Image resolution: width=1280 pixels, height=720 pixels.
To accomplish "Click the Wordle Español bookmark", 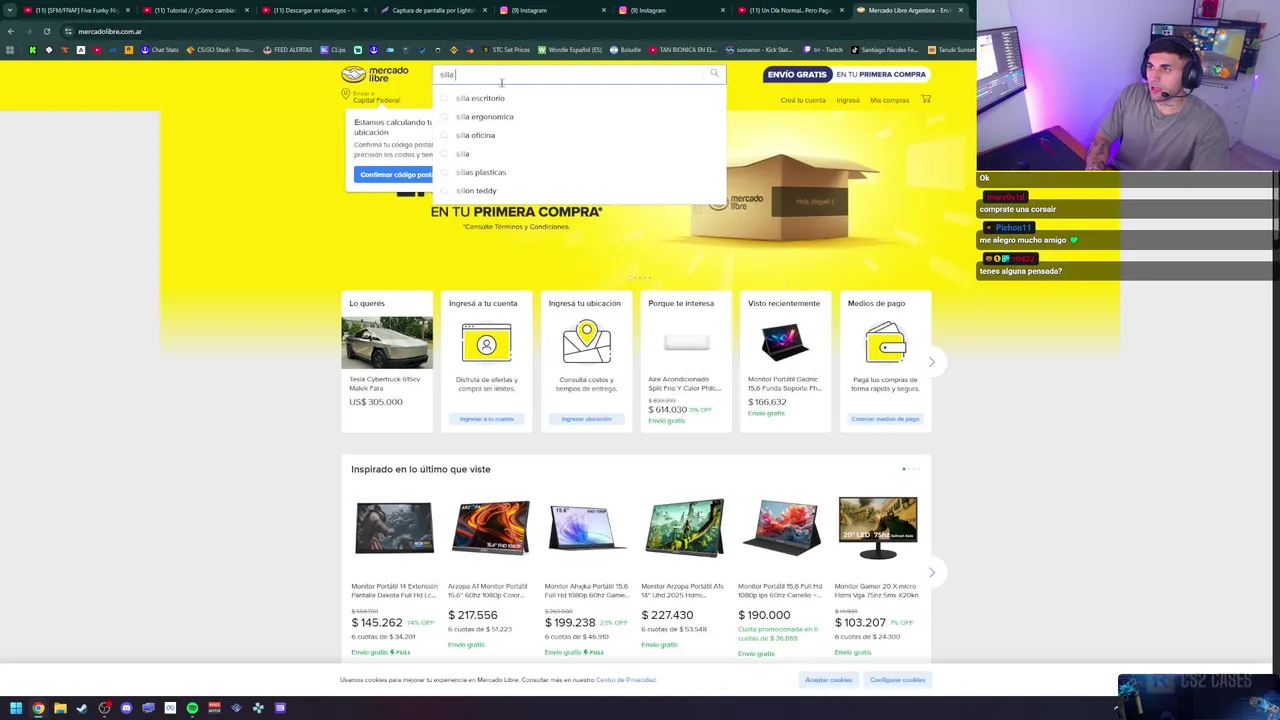I will point(570,50).
